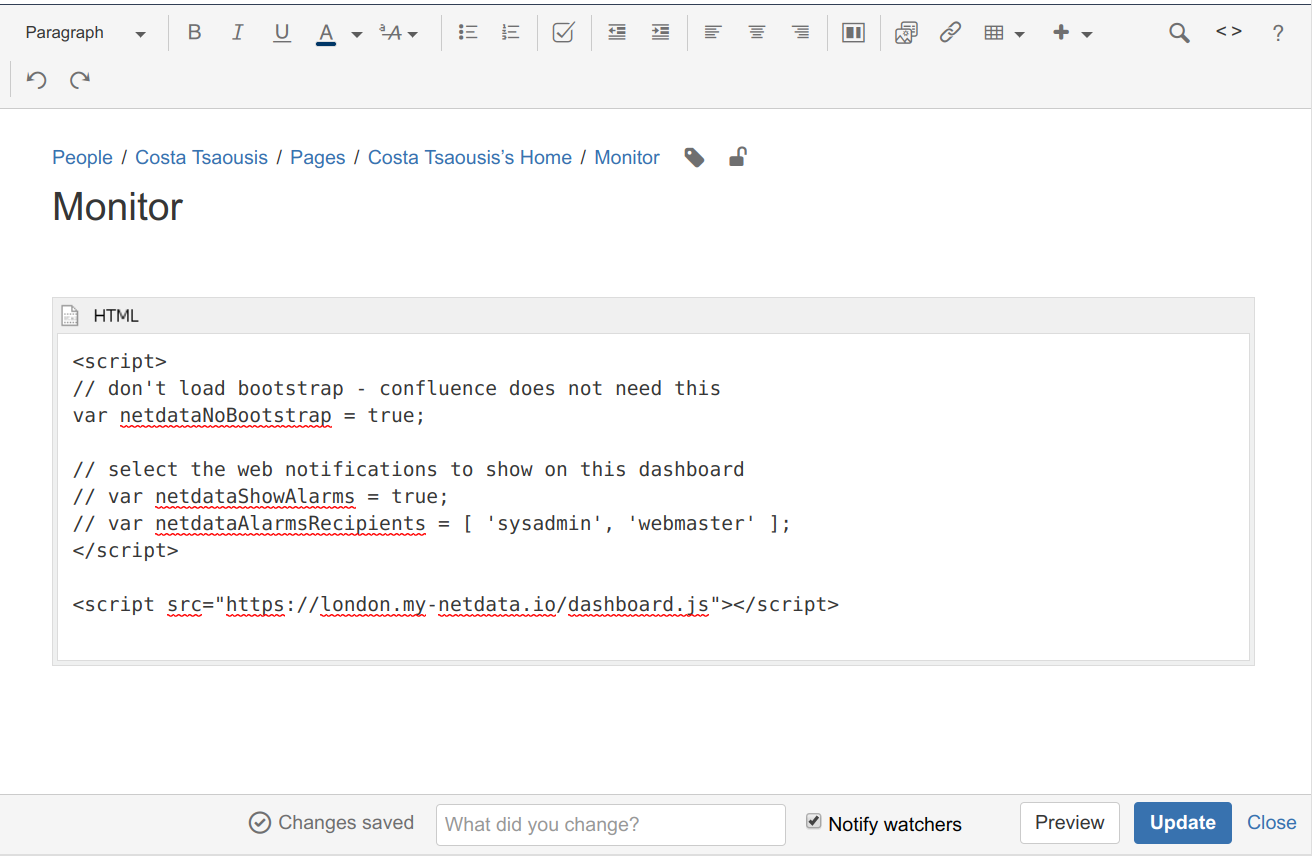This screenshot has height=856, width=1312.
Task: Insert a task list checkbox
Action: (563, 33)
